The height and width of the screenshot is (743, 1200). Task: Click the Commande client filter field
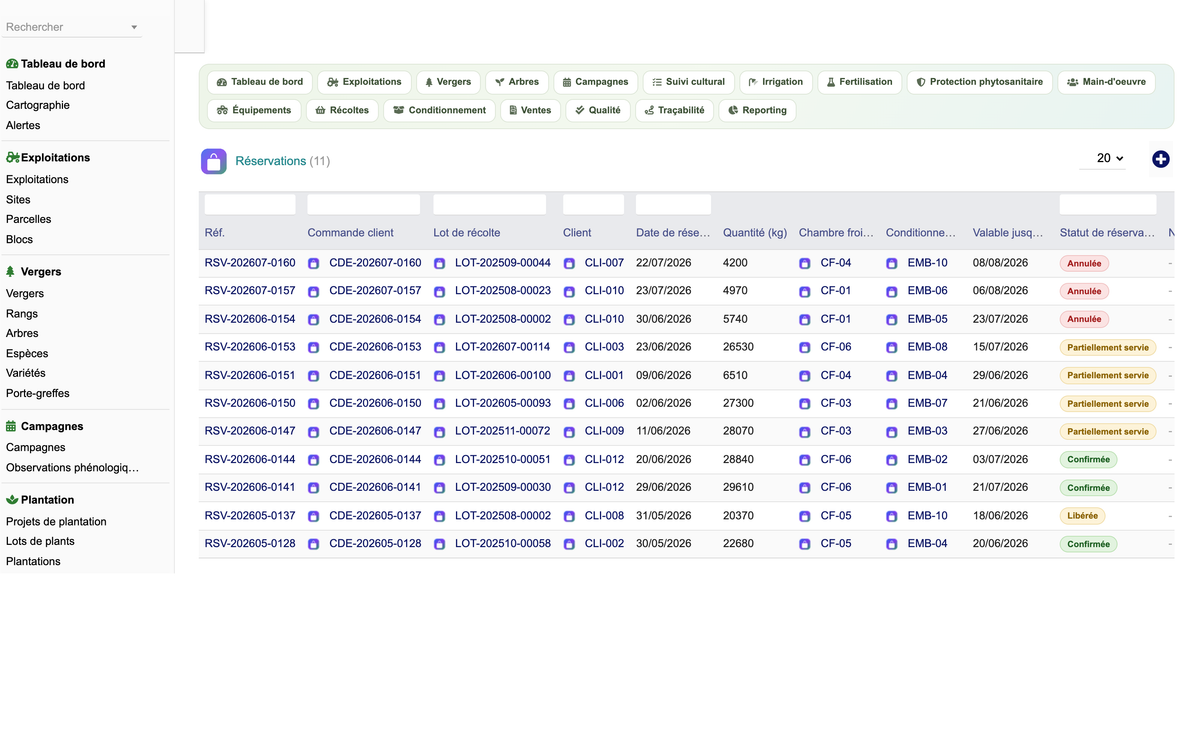(364, 204)
